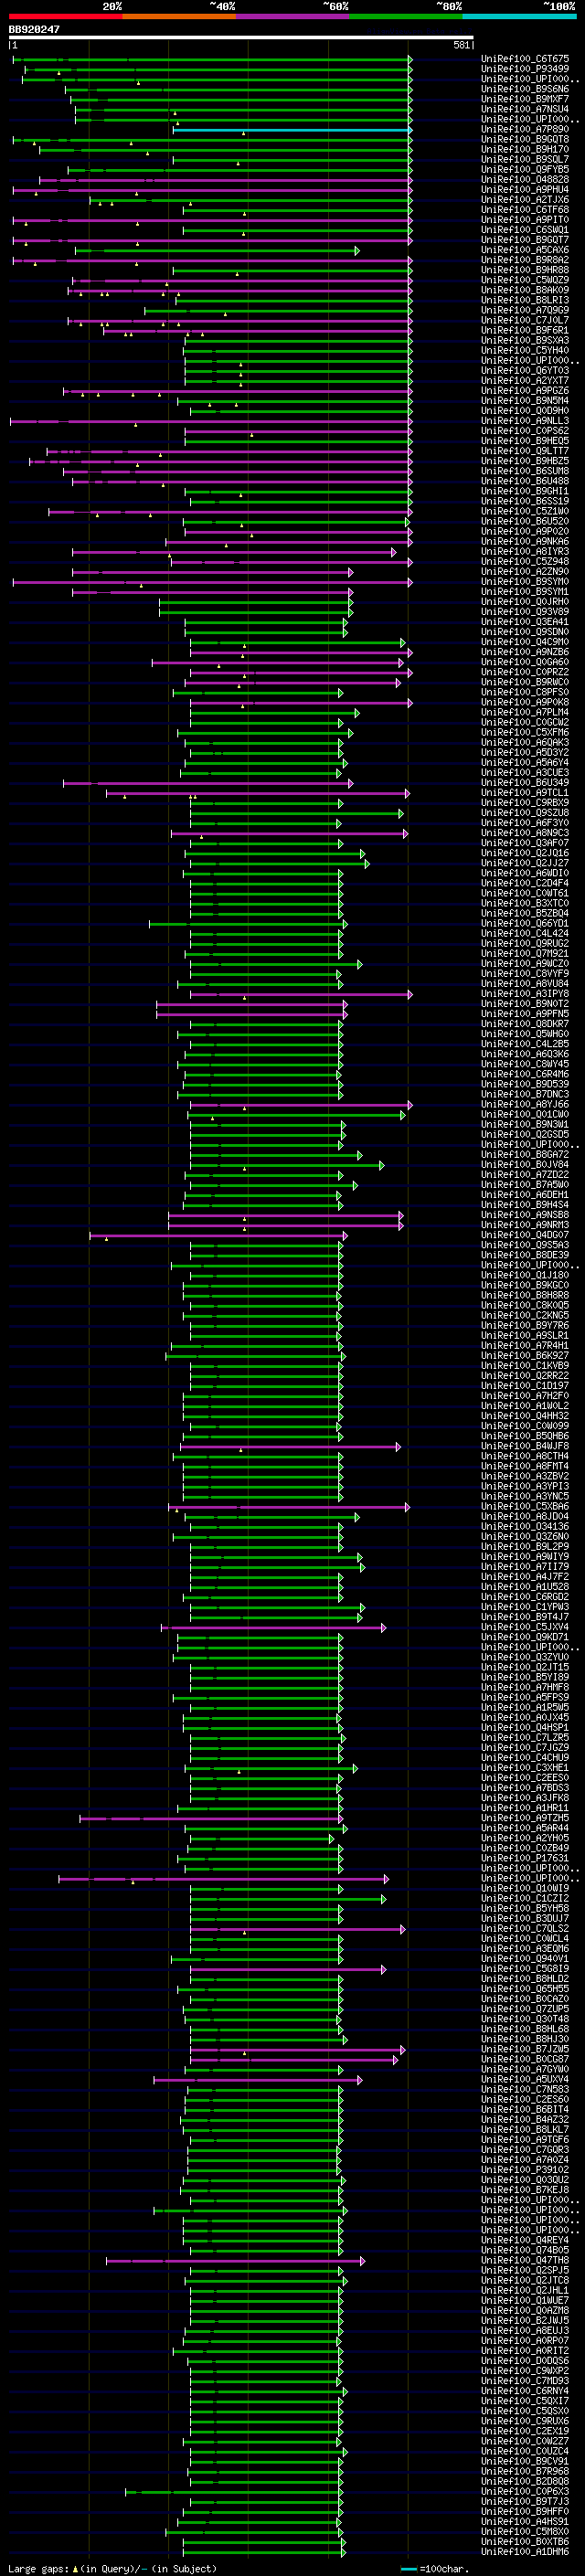Select hit label UniRef100_C7J0L7

pyautogui.click(x=525, y=320)
